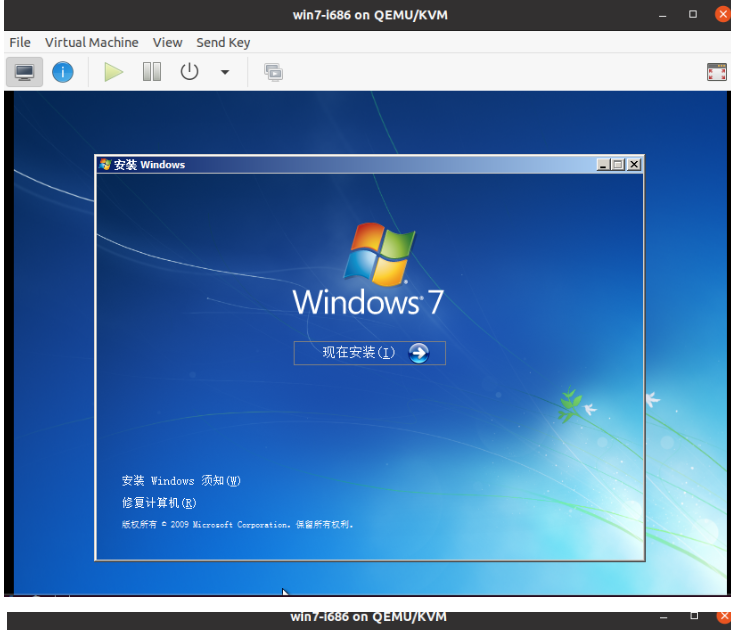Click the copyright text 版权所有 2009 Microsoft Corporation

237,525
